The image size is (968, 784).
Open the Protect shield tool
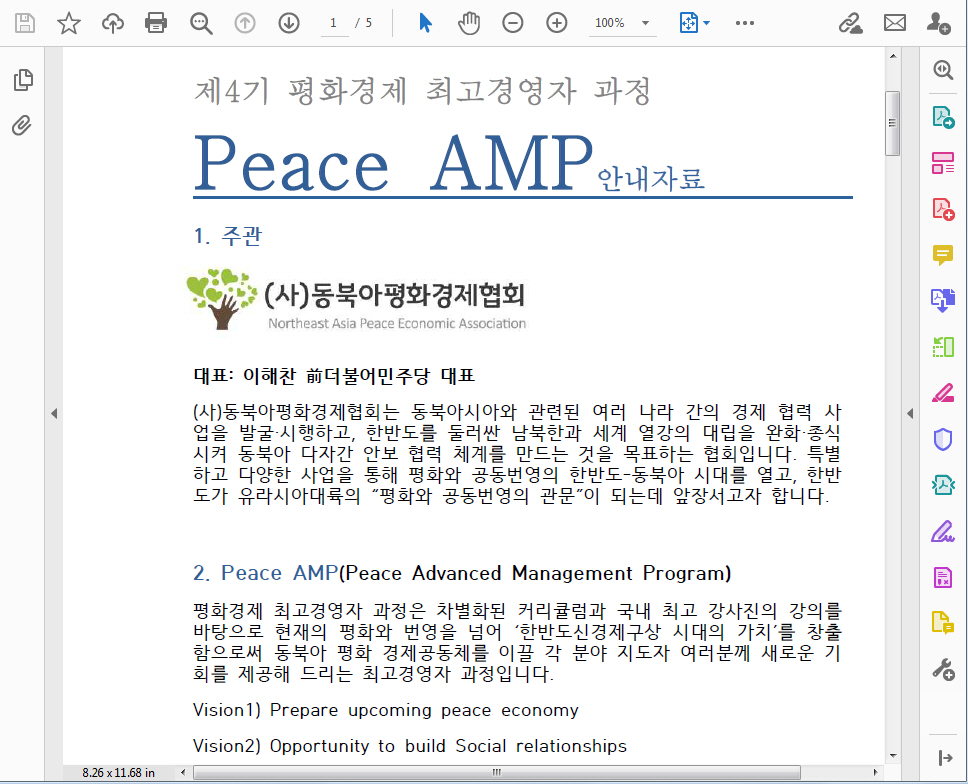tap(942, 438)
